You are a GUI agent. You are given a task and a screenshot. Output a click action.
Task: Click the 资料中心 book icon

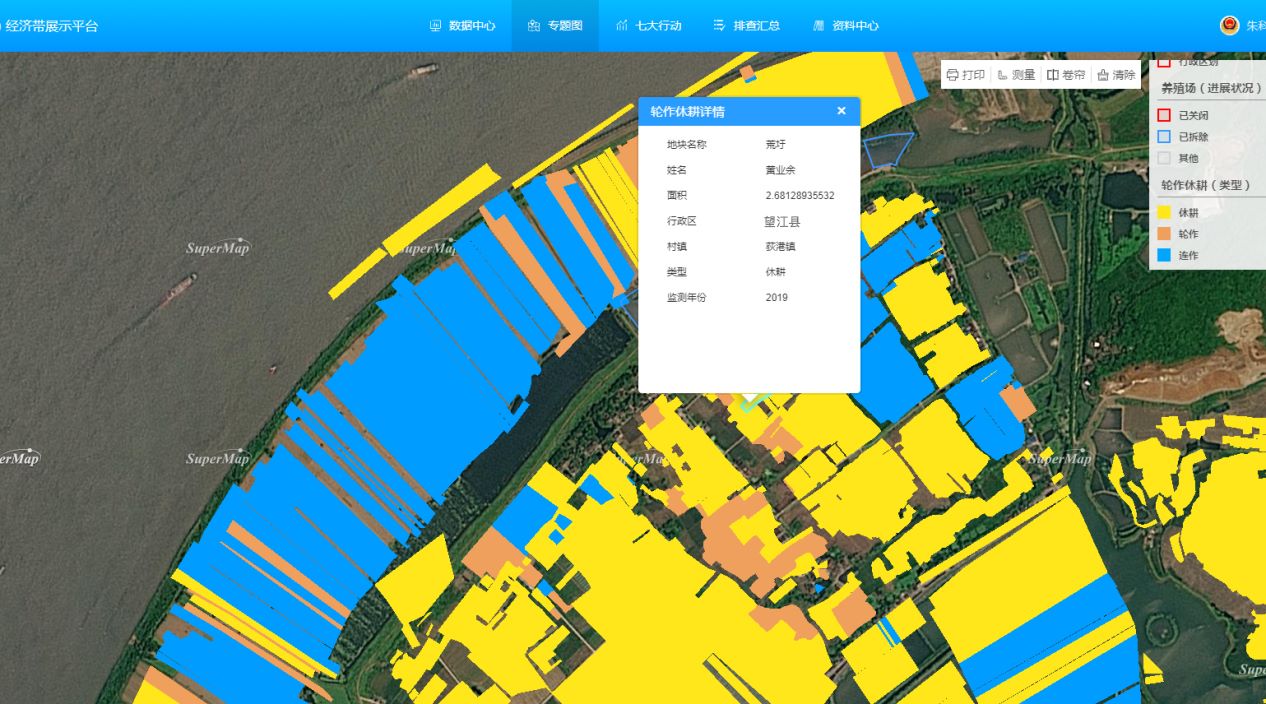coord(818,26)
